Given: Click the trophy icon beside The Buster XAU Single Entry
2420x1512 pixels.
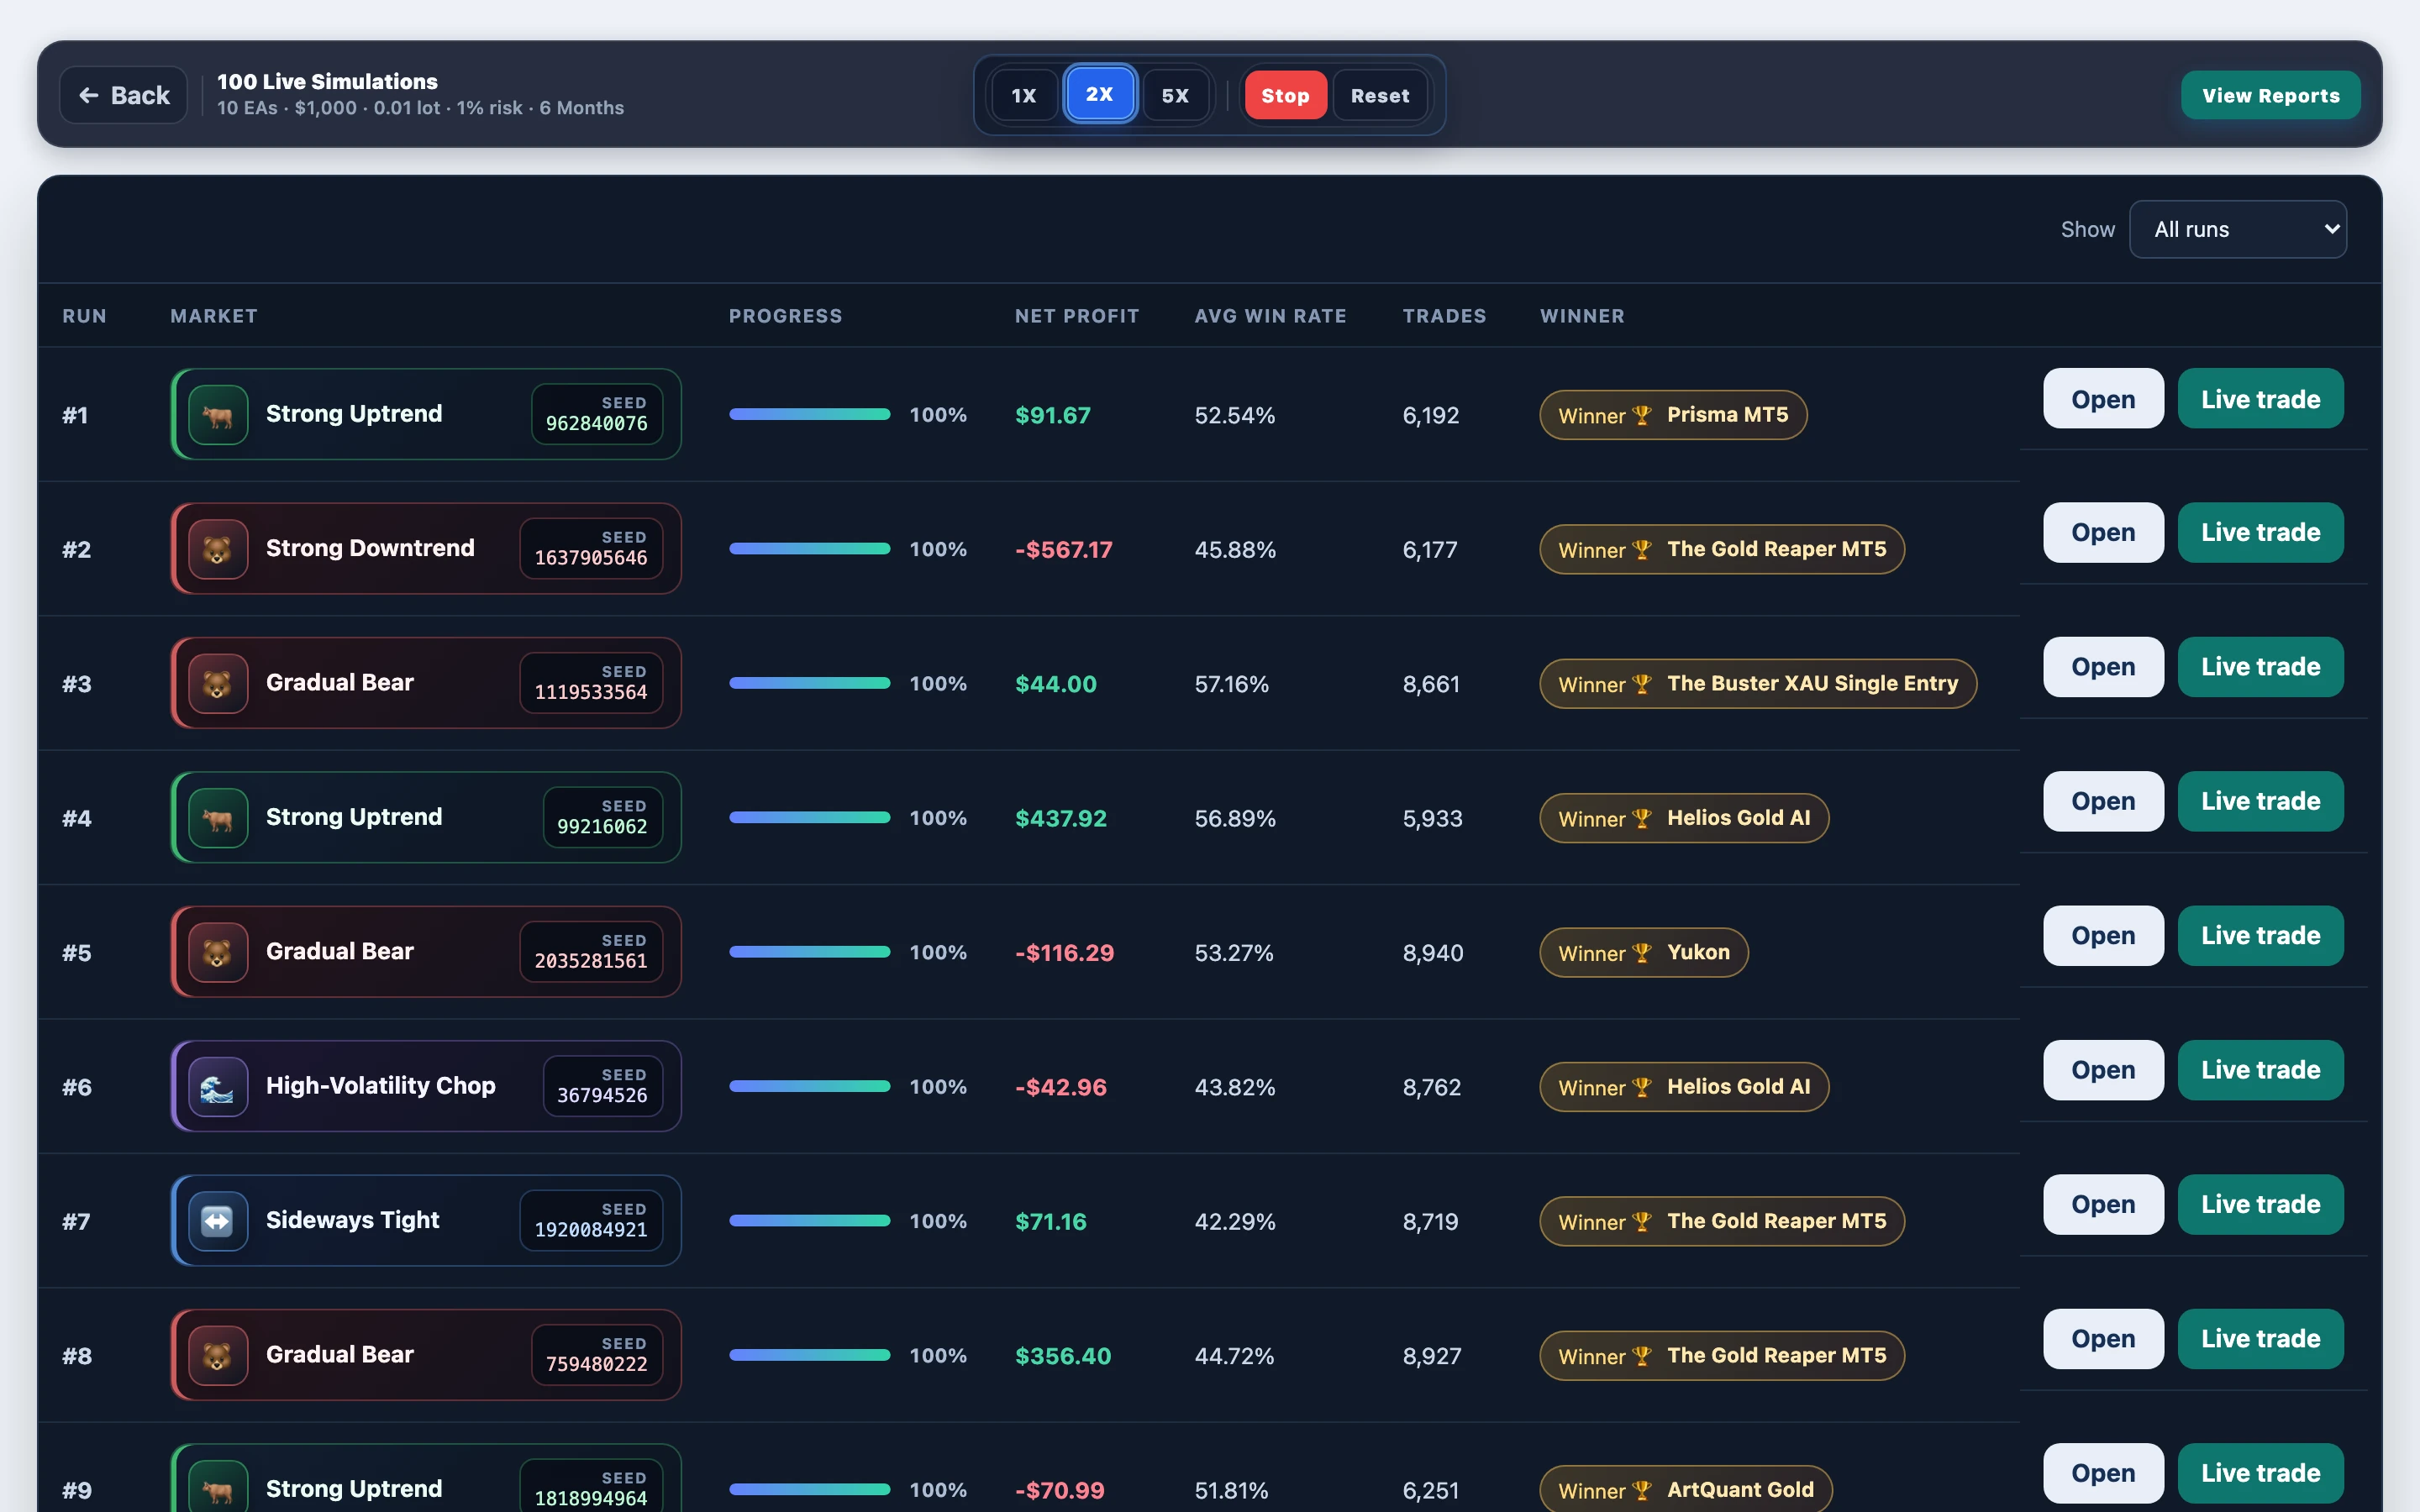Looking at the screenshot, I should tap(1642, 684).
